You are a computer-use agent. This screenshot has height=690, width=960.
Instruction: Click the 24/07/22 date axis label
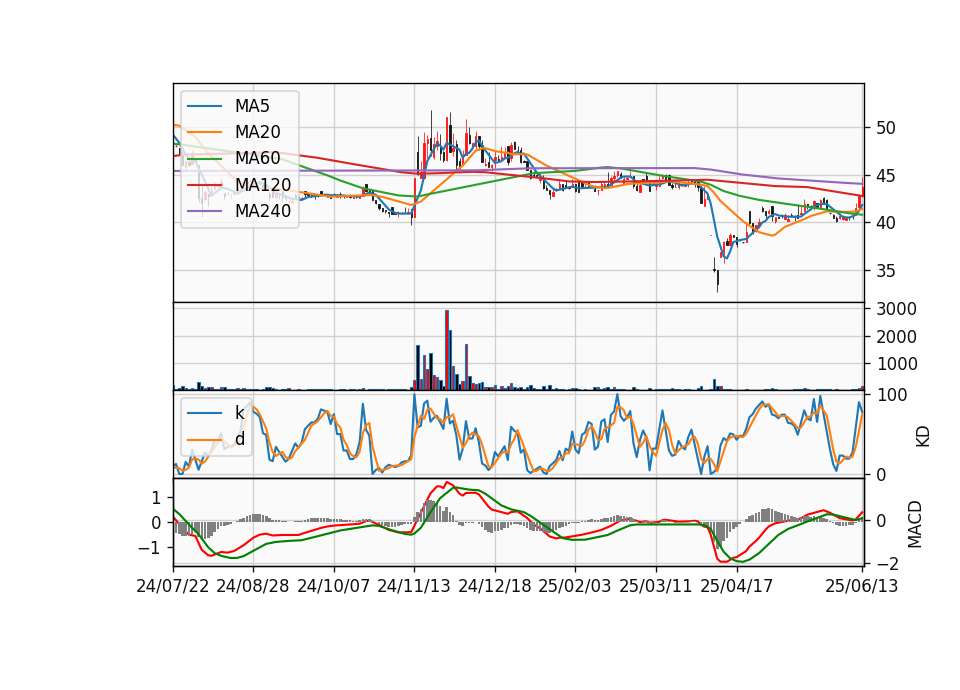173,586
